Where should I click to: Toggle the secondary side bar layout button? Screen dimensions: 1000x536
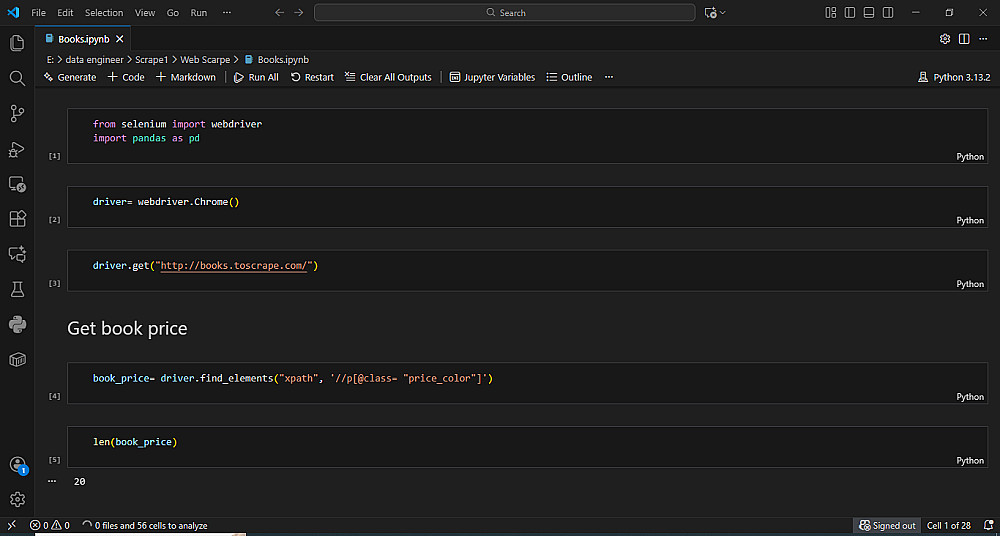(888, 13)
